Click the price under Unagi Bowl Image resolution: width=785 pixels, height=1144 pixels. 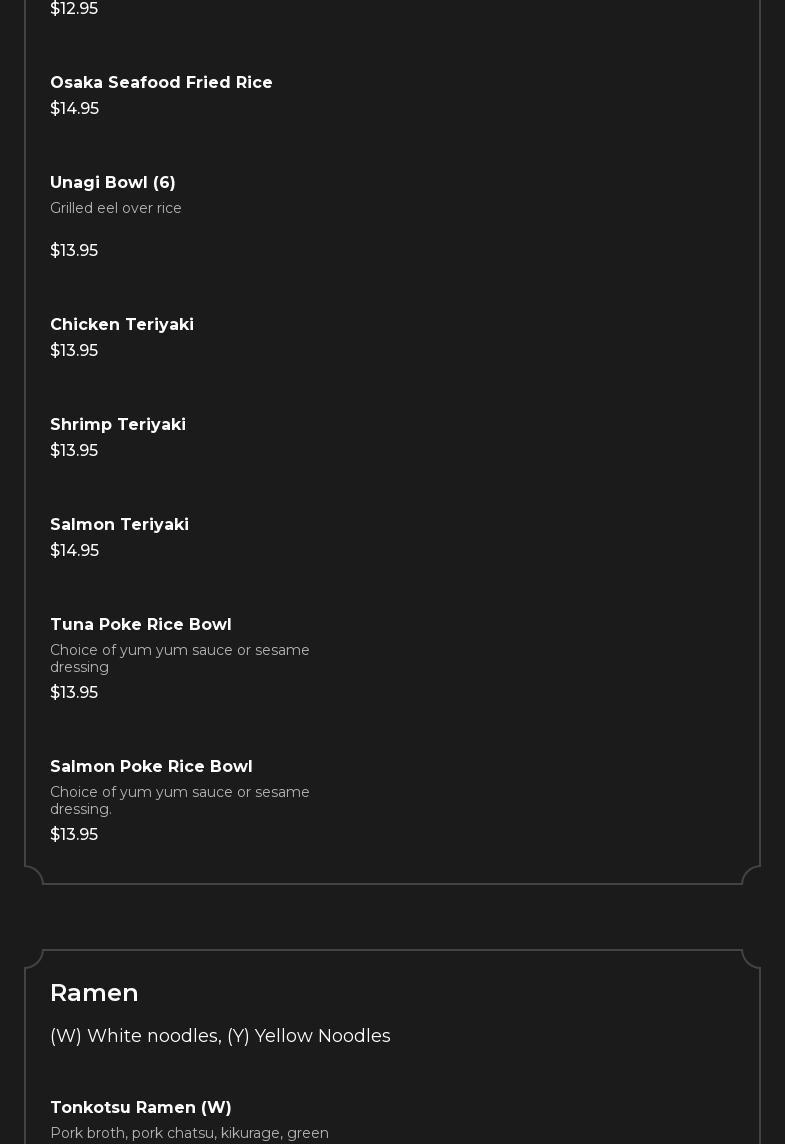(74, 251)
